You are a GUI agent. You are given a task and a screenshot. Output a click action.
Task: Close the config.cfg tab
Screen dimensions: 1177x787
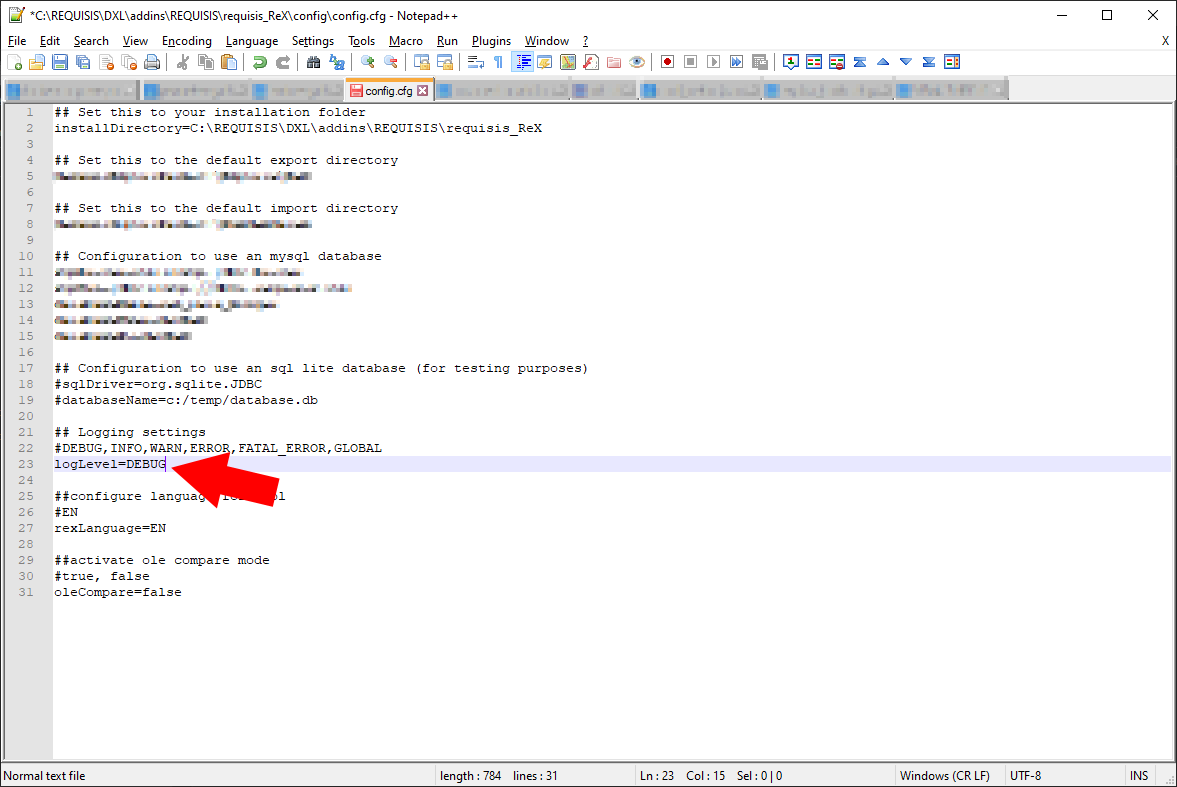(422, 91)
